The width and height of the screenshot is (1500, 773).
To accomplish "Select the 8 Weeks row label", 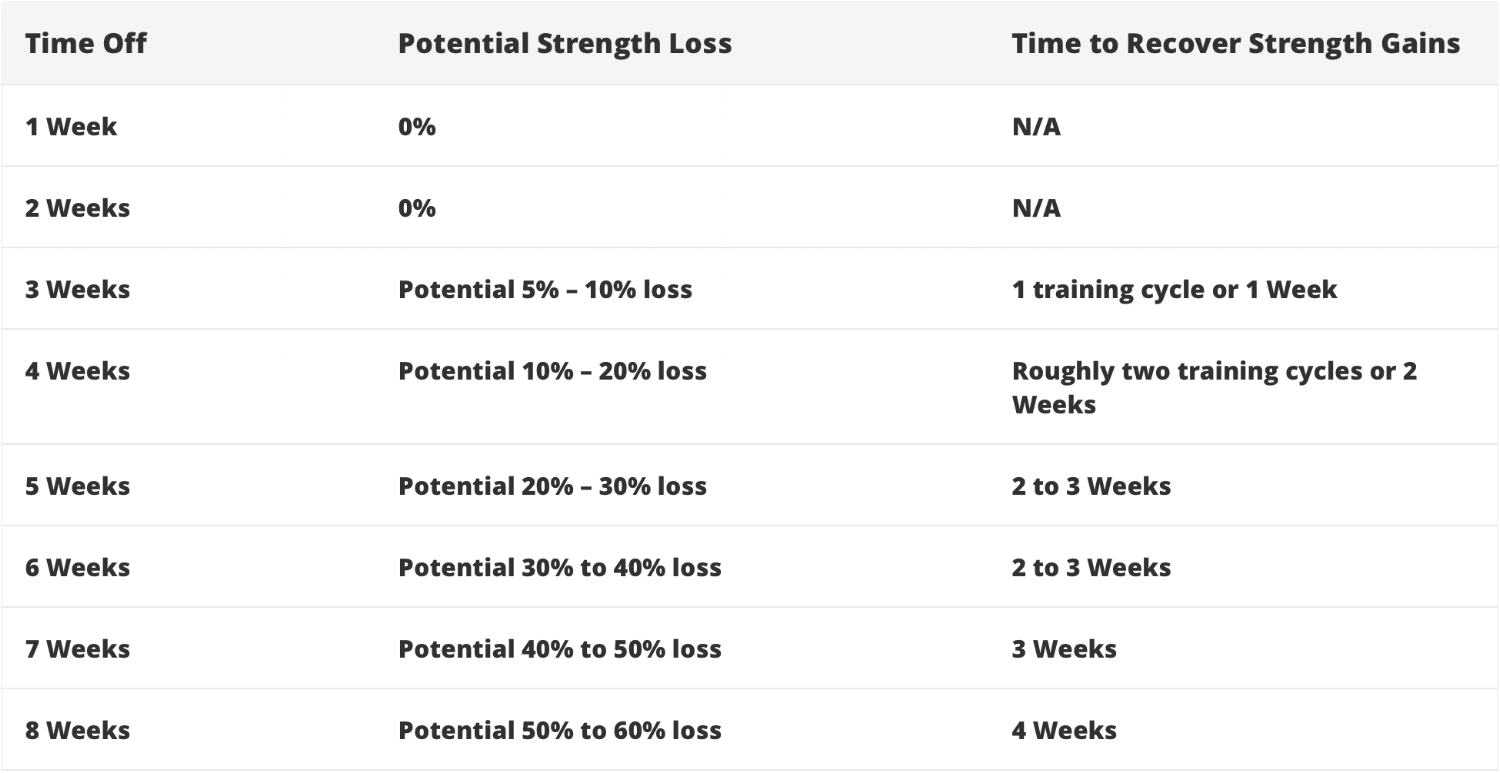I will click(78, 730).
